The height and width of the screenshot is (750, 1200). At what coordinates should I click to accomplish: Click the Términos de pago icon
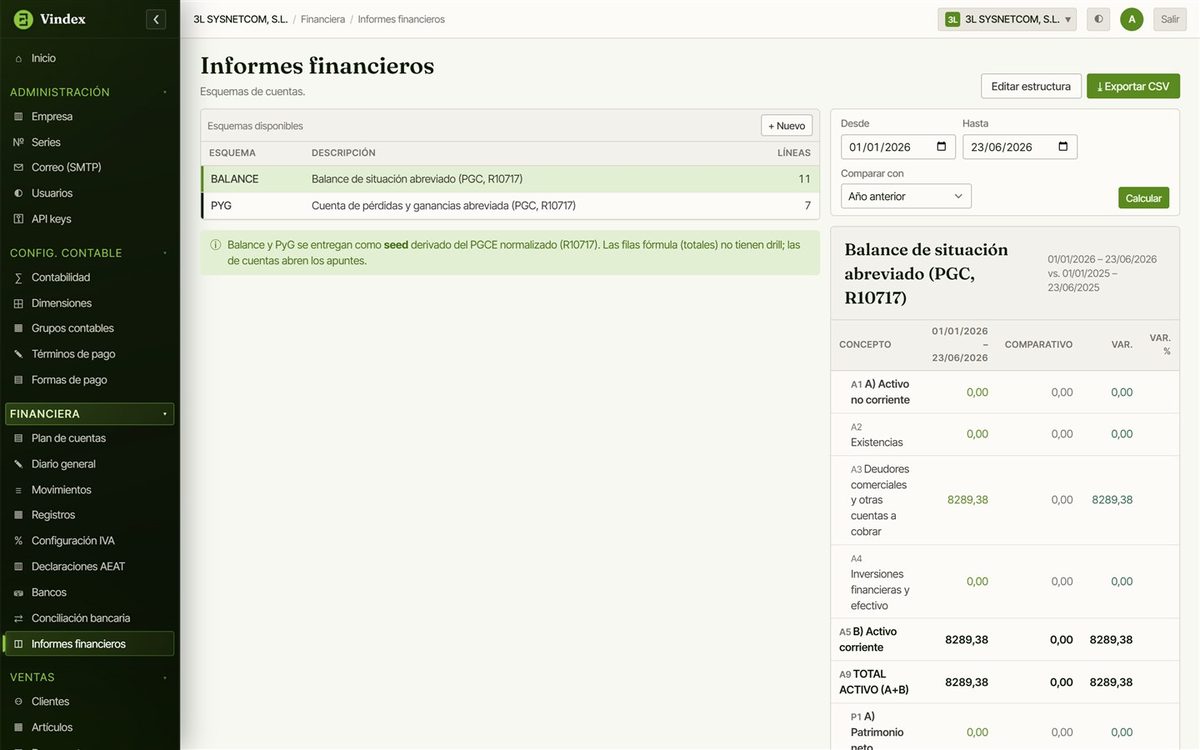click(18, 354)
